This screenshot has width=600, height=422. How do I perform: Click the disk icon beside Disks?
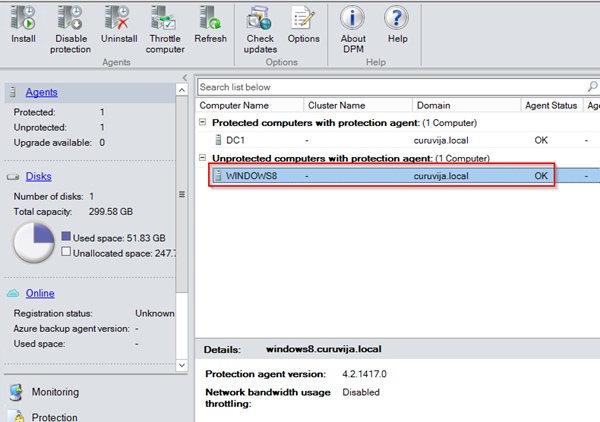(13, 177)
